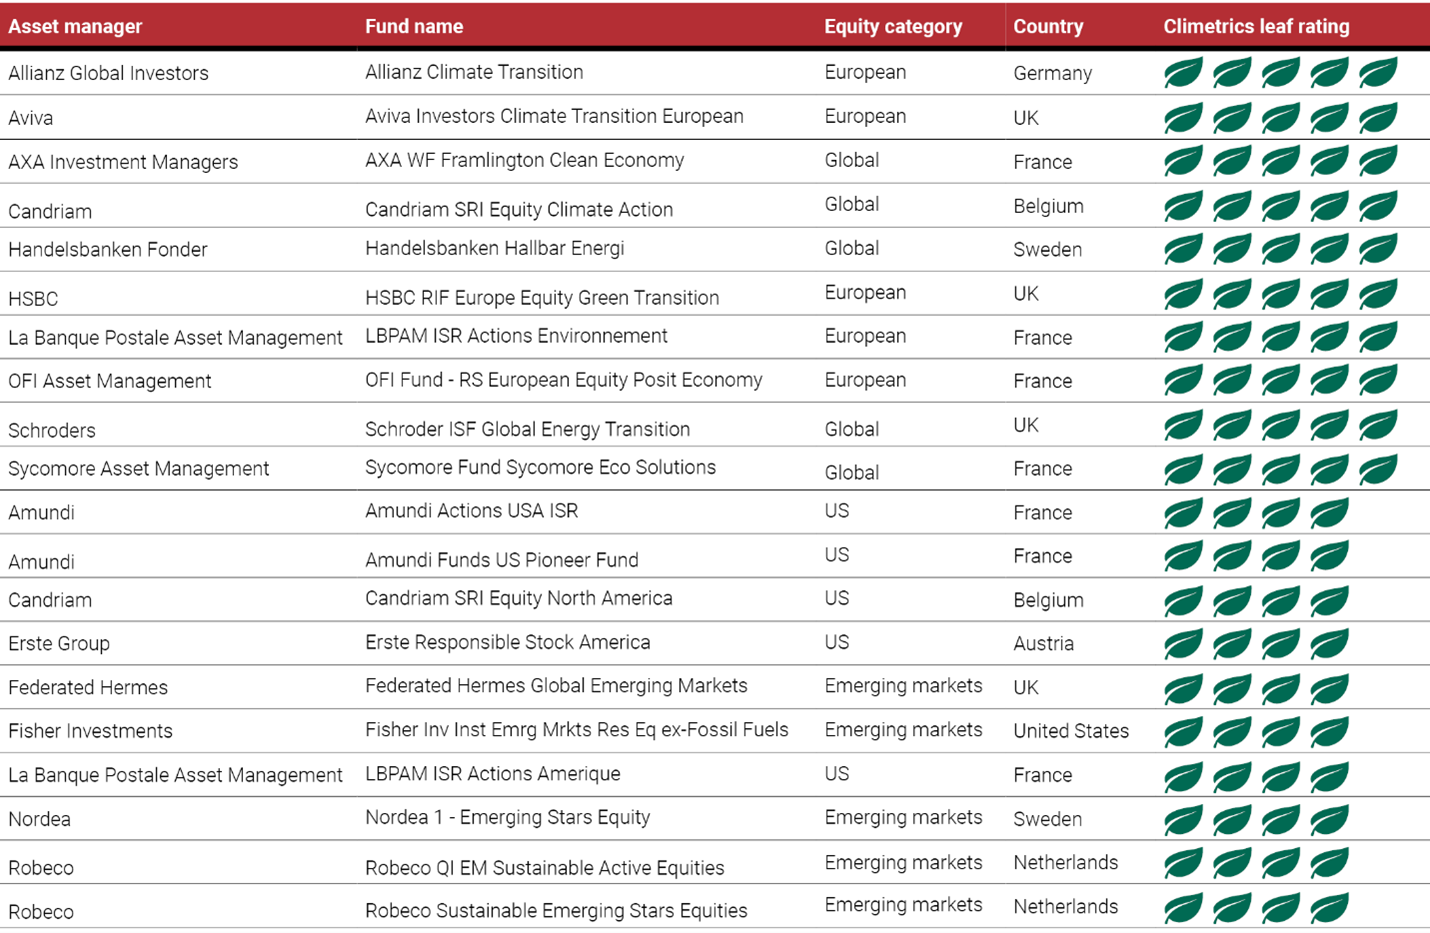The height and width of the screenshot is (933, 1430).
Task: Select the OFI Asset Management cell
Action: tap(110, 381)
